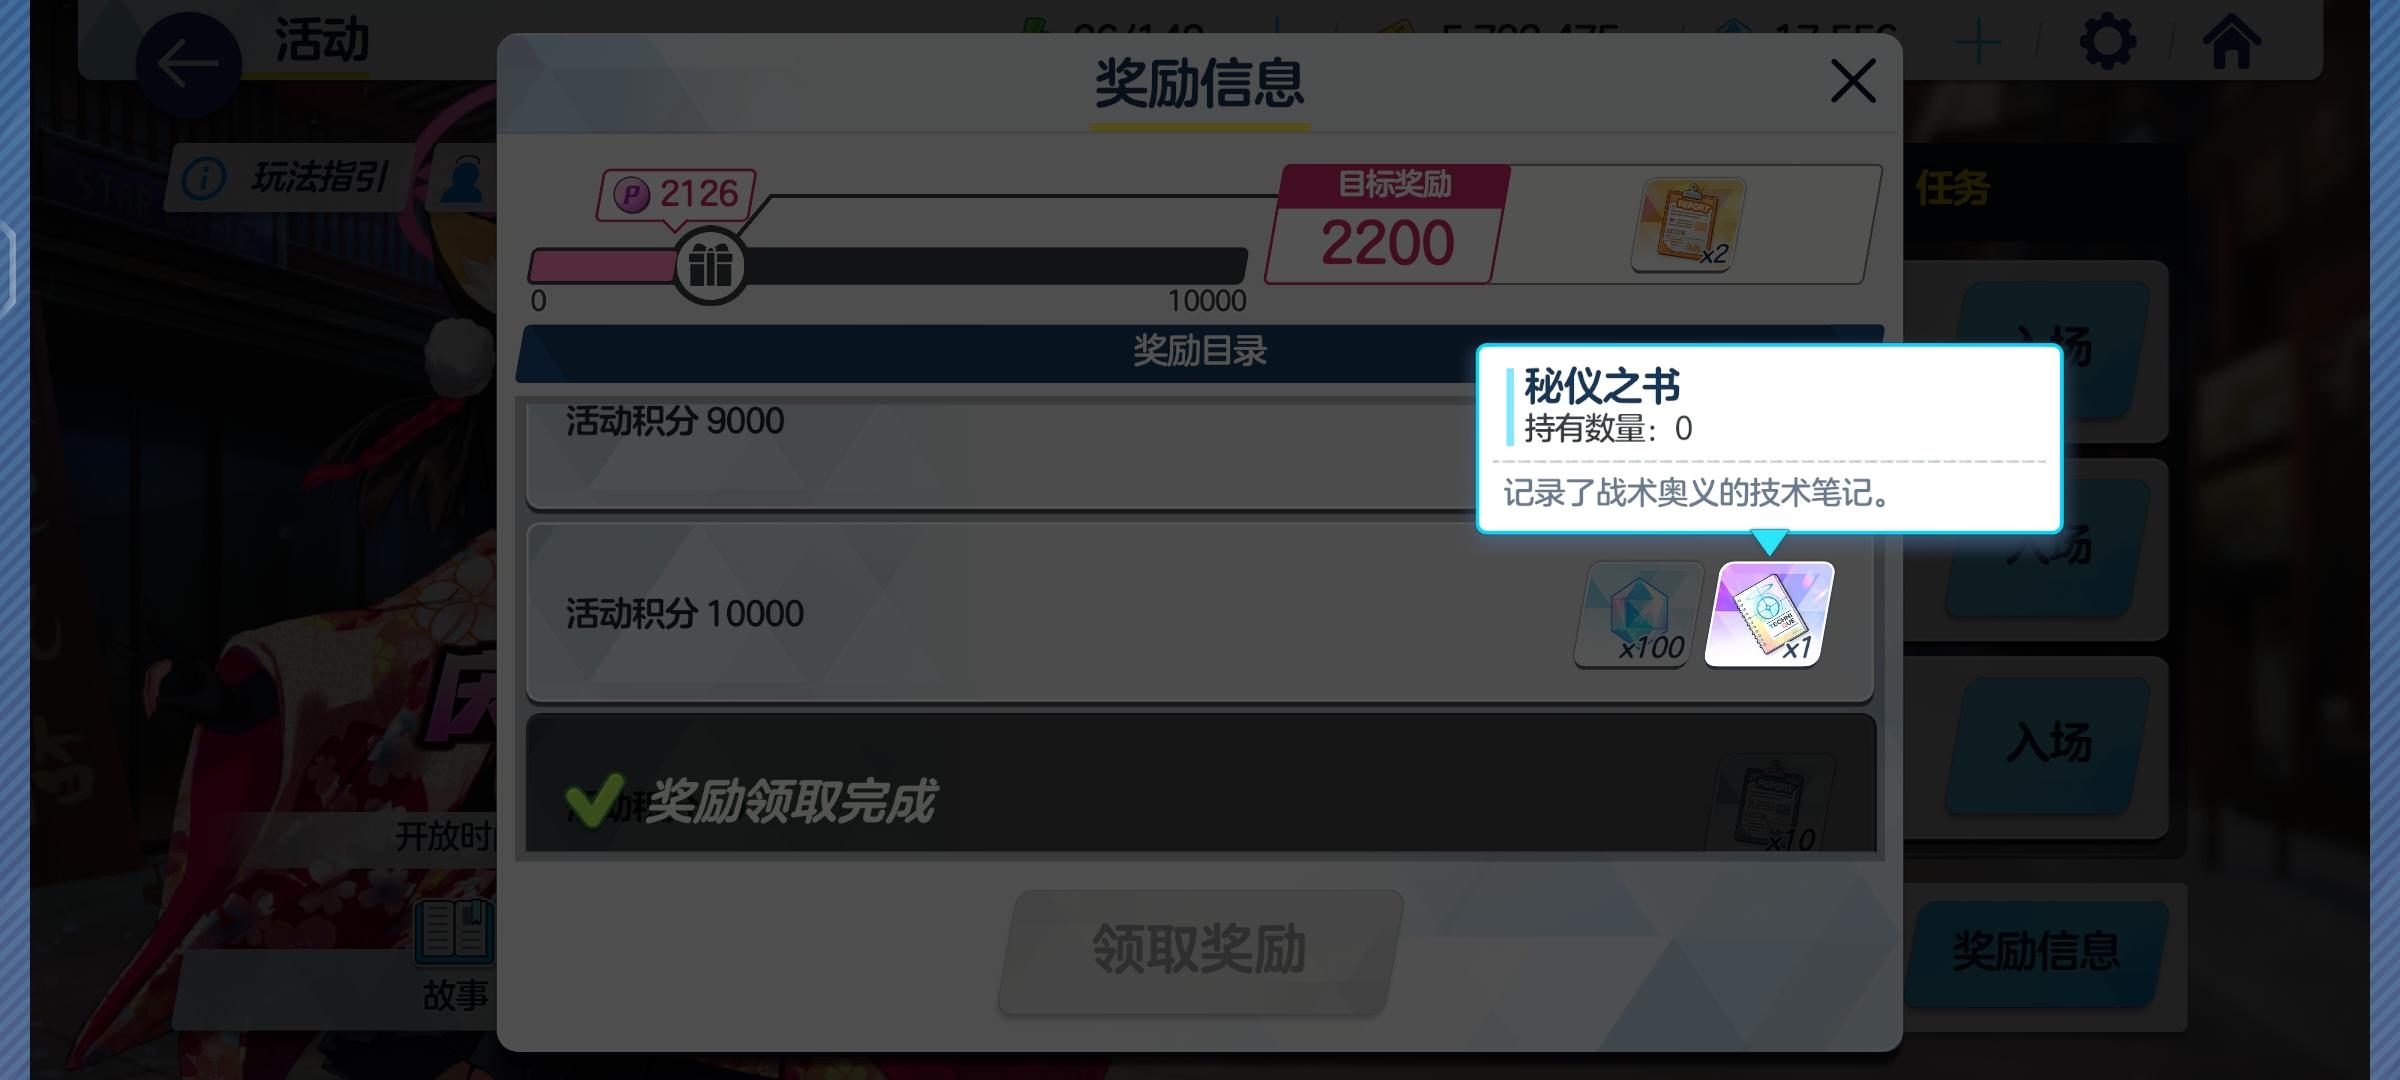The image size is (2400, 1080).
Task: Tap the report x2 target reward icon
Action: 1688,225
